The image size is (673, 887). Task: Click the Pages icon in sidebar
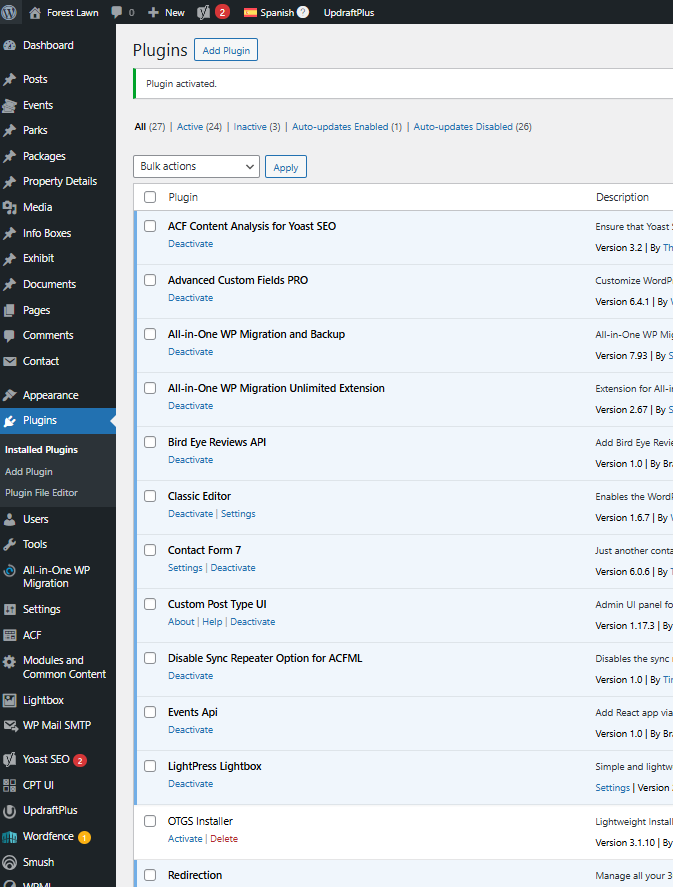[x=10, y=310]
